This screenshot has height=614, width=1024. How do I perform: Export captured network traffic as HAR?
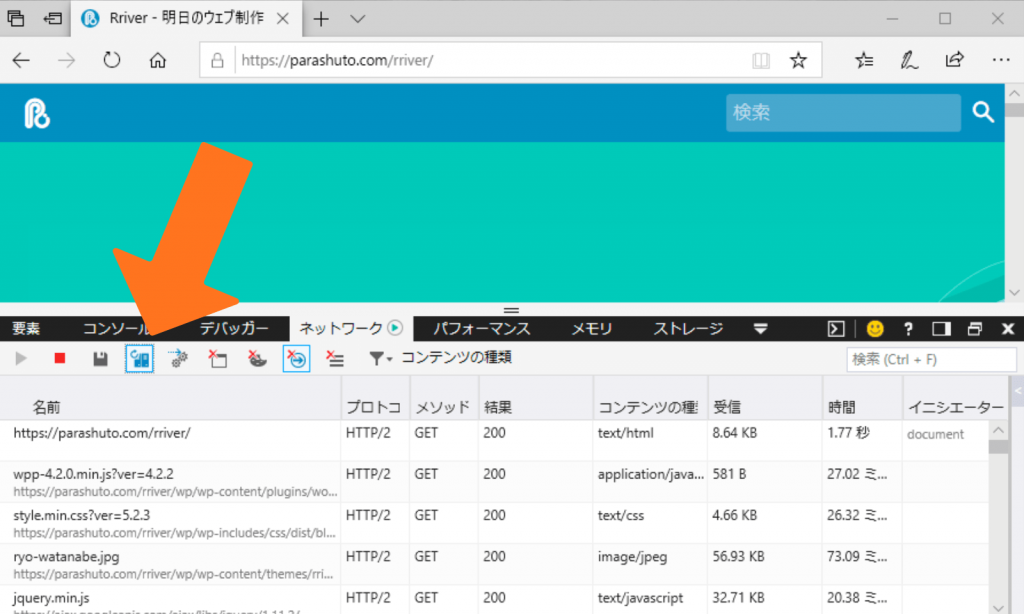pos(99,358)
